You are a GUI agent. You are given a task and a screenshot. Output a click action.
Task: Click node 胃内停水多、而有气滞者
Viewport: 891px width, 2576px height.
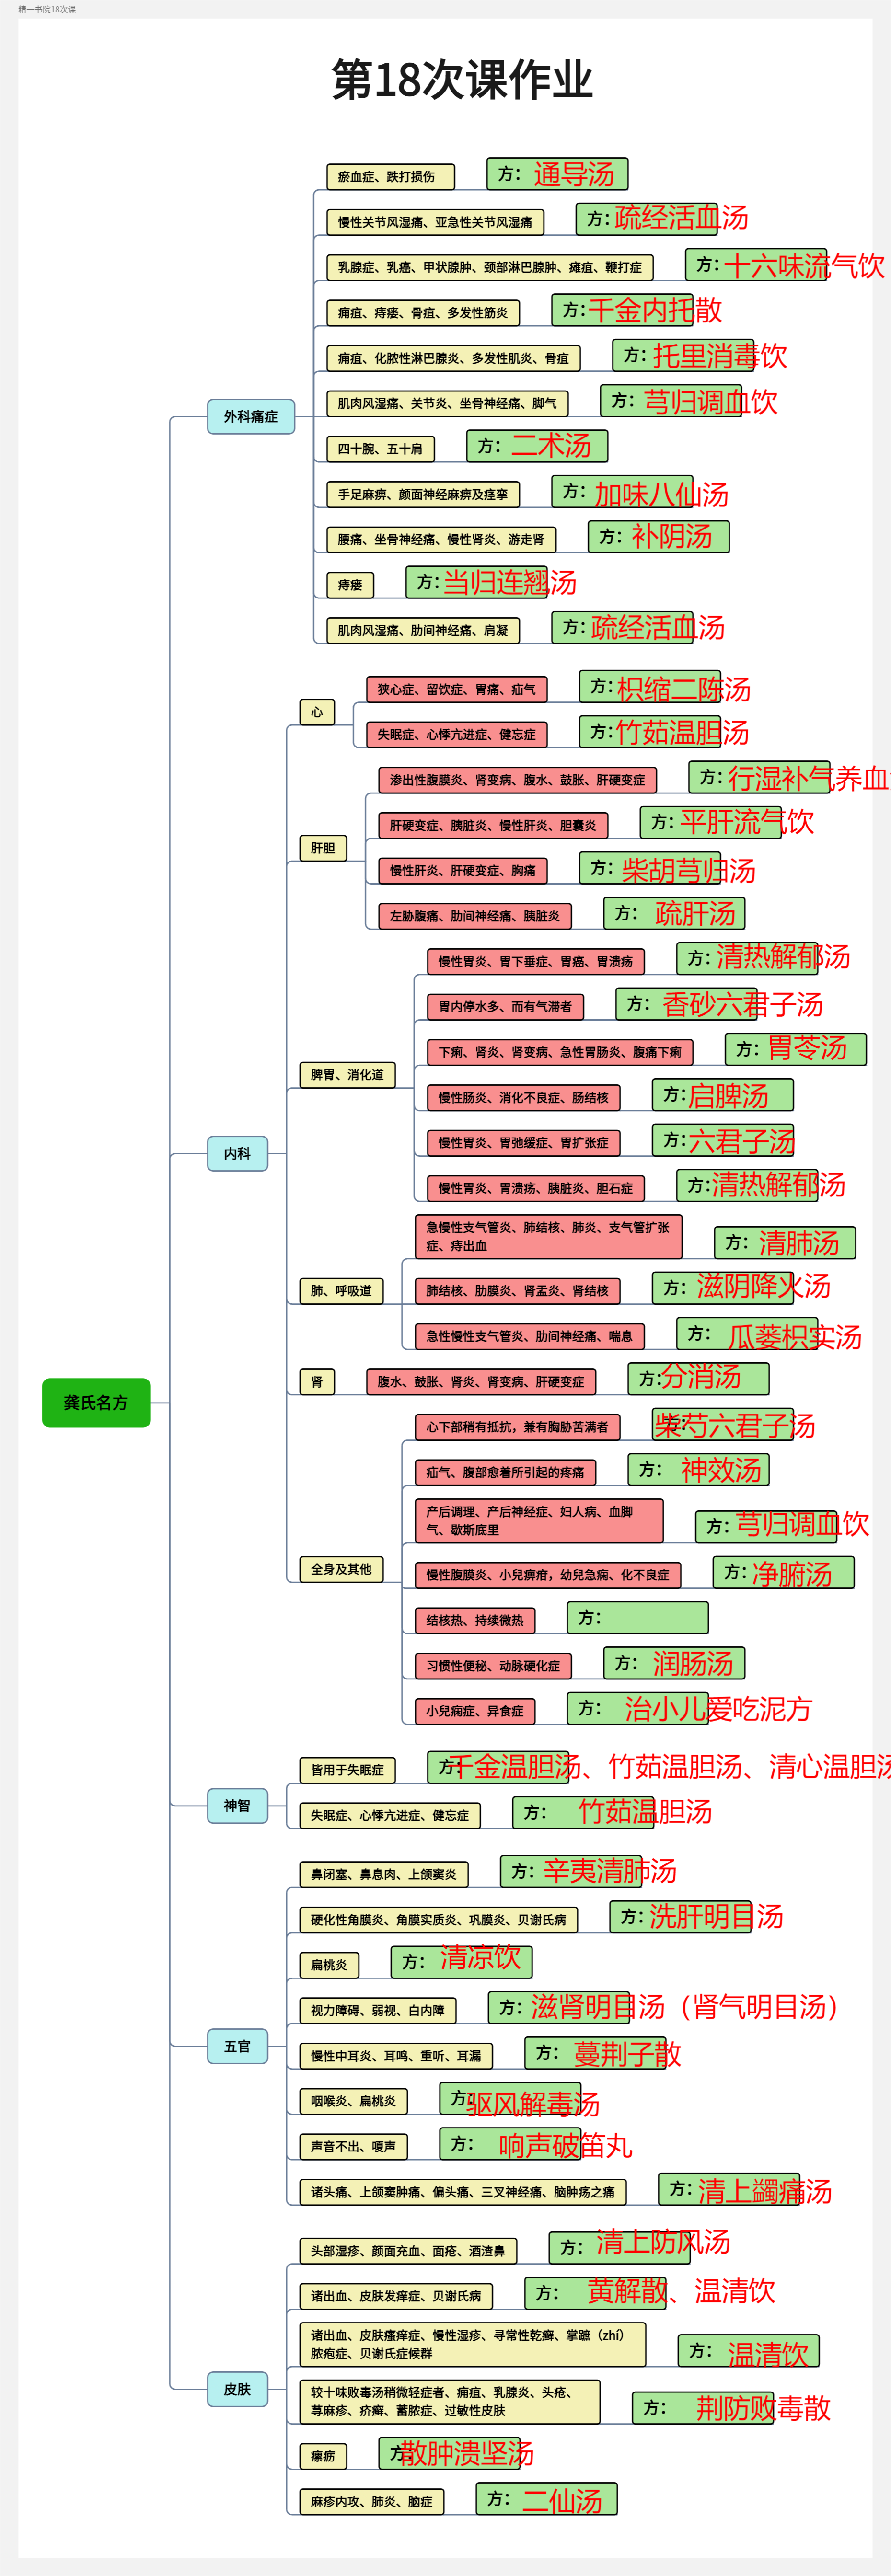coord(505,1007)
